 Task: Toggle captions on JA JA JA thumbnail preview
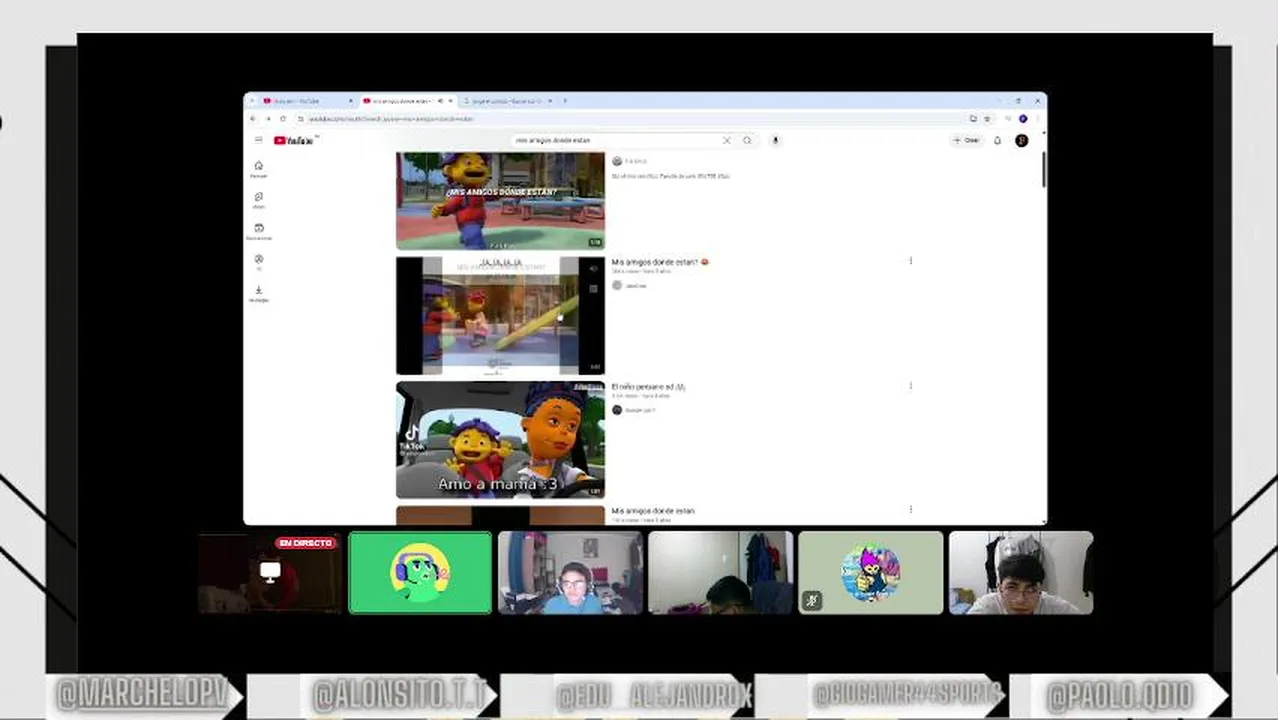593,289
